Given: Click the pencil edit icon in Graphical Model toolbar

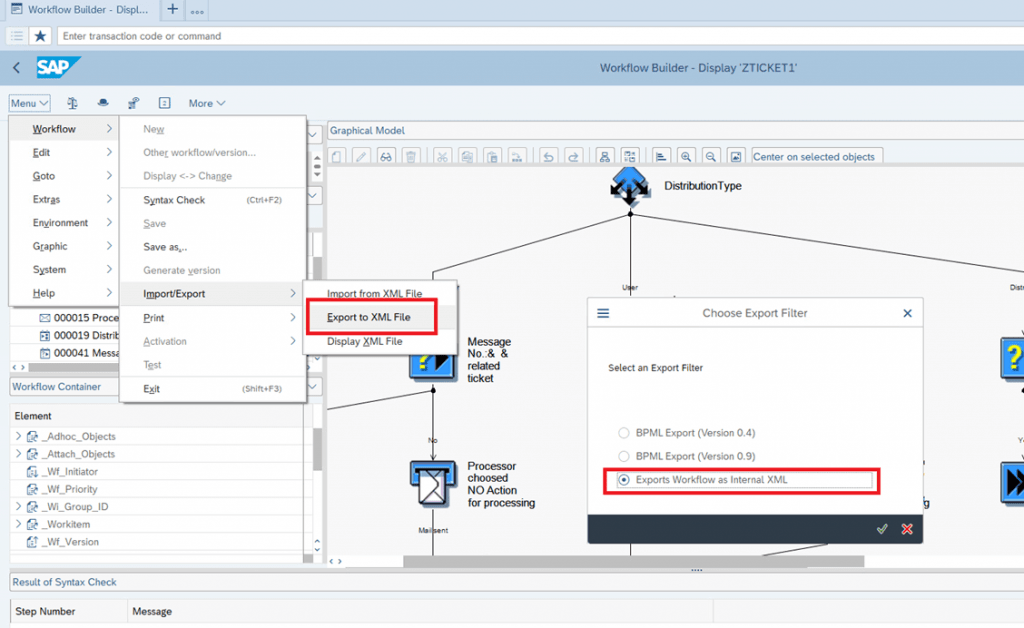Looking at the screenshot, I should pyautogui.click(x=361, y=157).
